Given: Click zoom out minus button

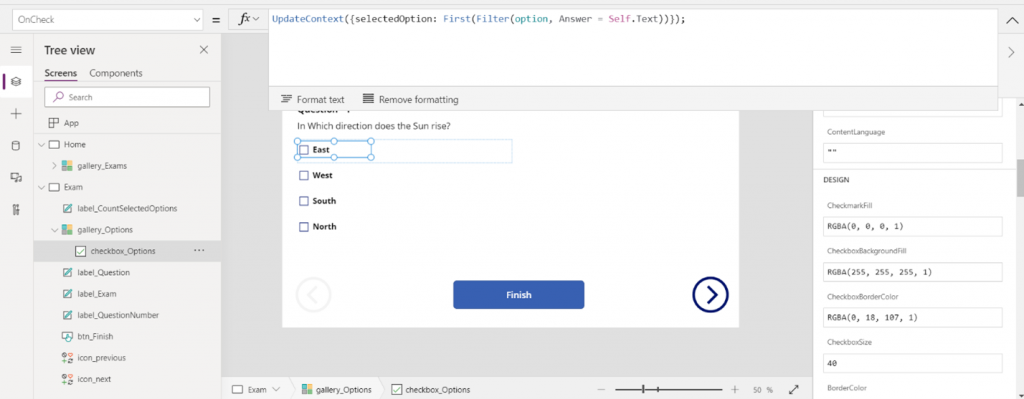Looking at the screenshot, I should [x=601, y=389].
